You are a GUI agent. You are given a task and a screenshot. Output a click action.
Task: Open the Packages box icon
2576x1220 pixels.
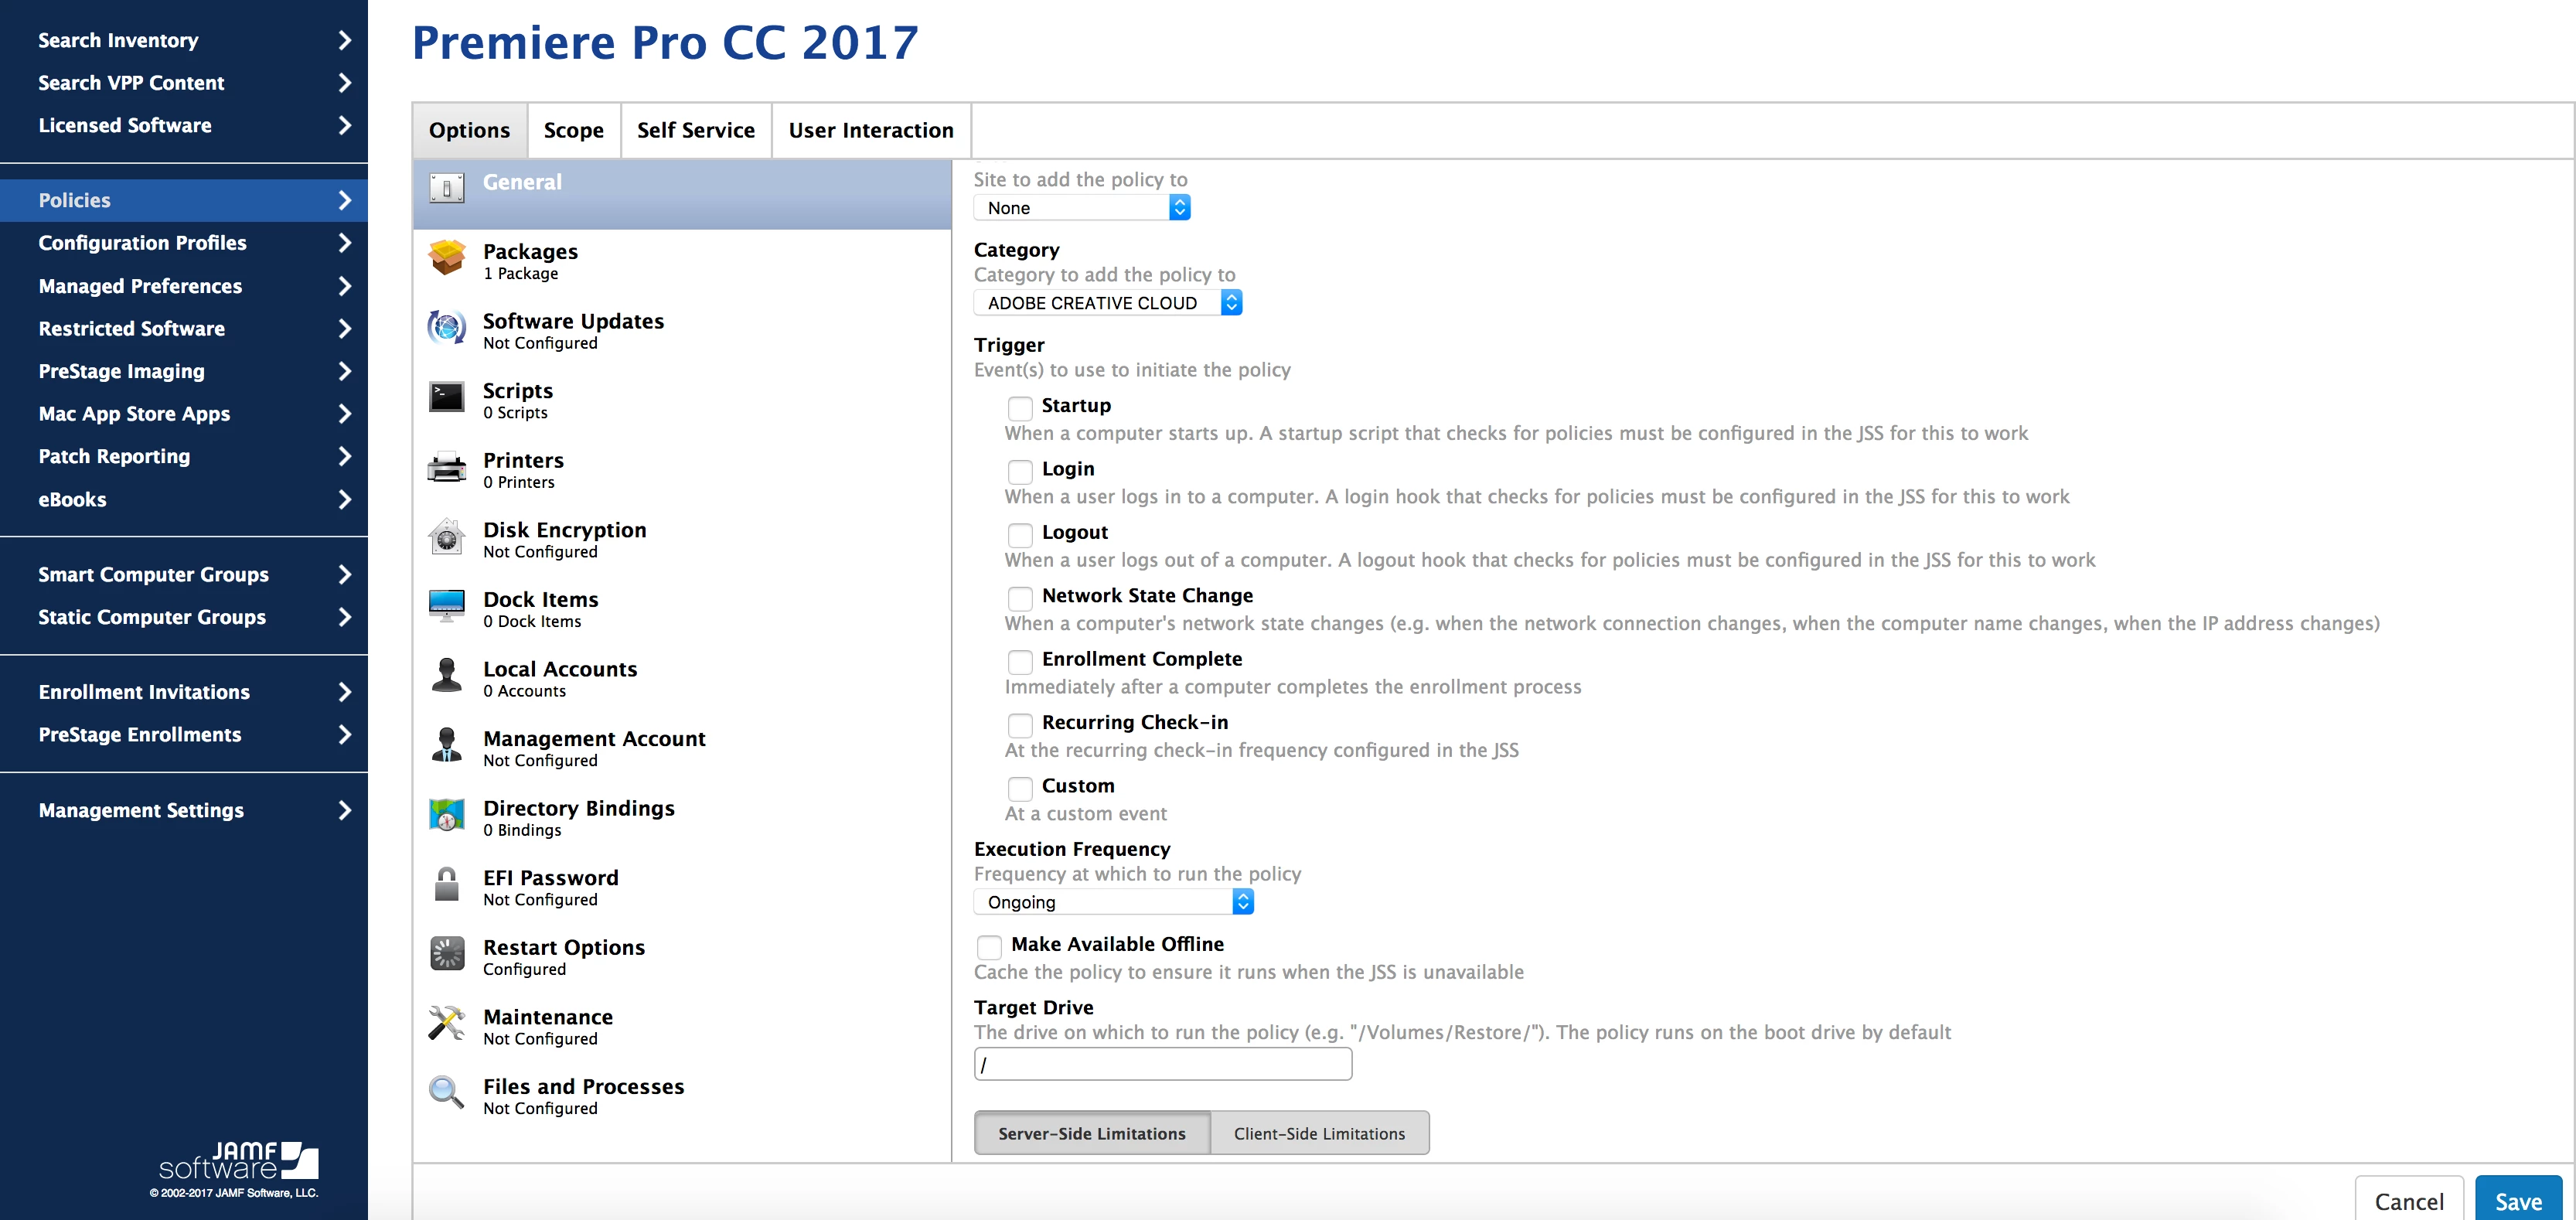[x=446, y=258]
